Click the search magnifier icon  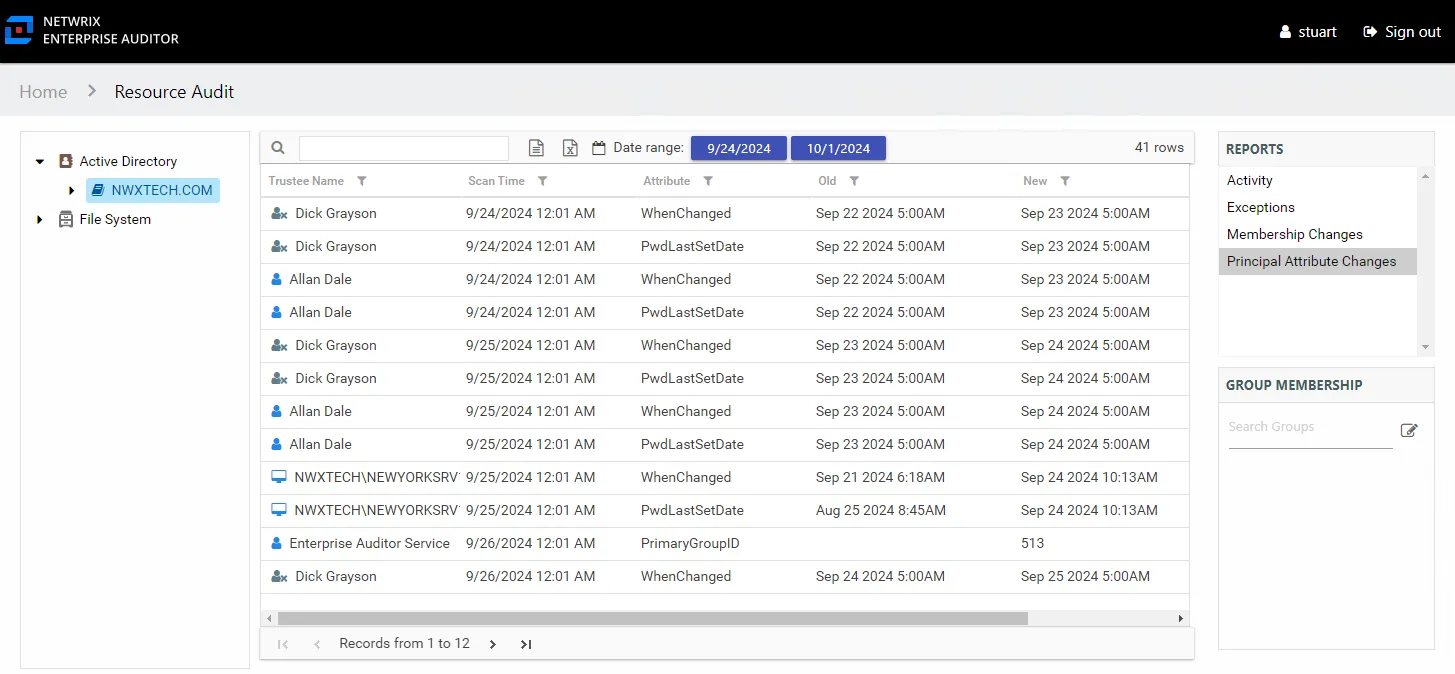pos(278,148)
